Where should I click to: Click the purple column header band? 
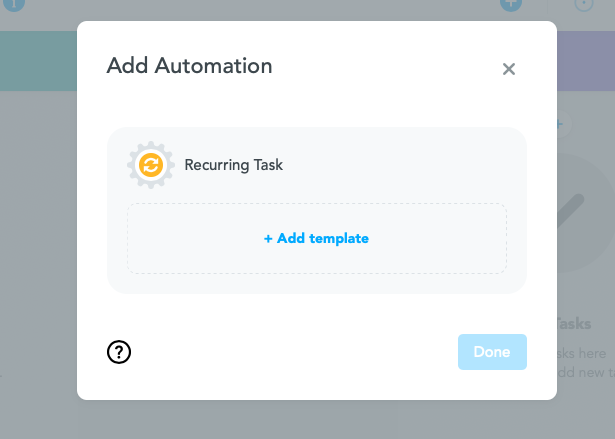[x=586, y=61]
